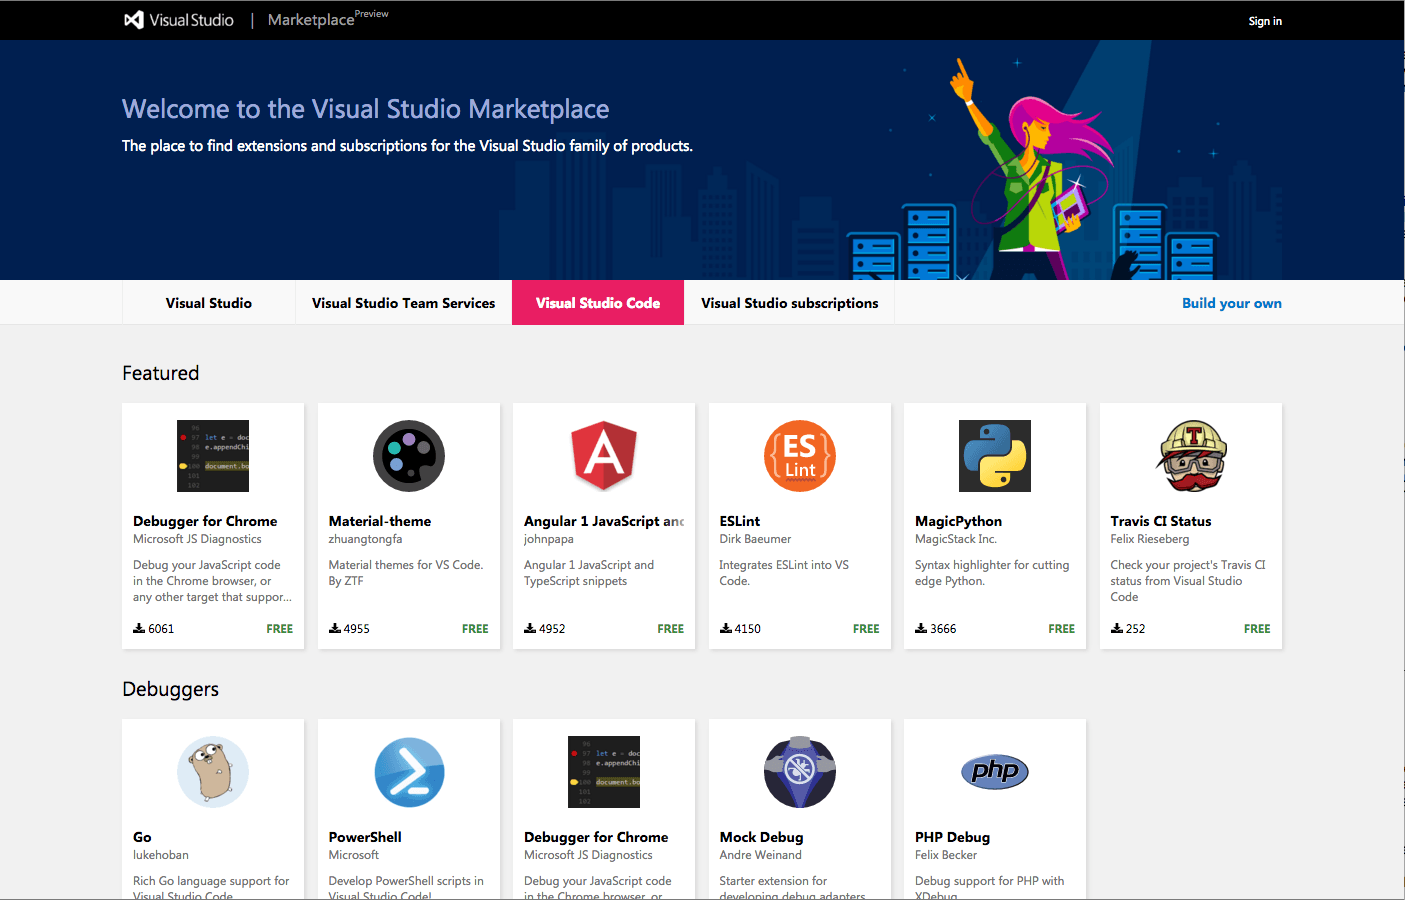Switch to the Visual Studio tab
Screen dimensions: 1405x900
point(208,303)
